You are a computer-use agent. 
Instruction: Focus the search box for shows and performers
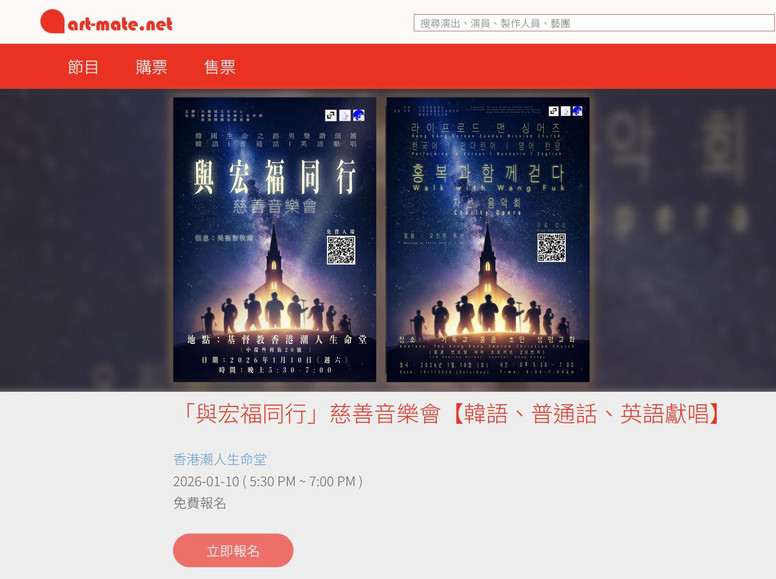[594, 23]
